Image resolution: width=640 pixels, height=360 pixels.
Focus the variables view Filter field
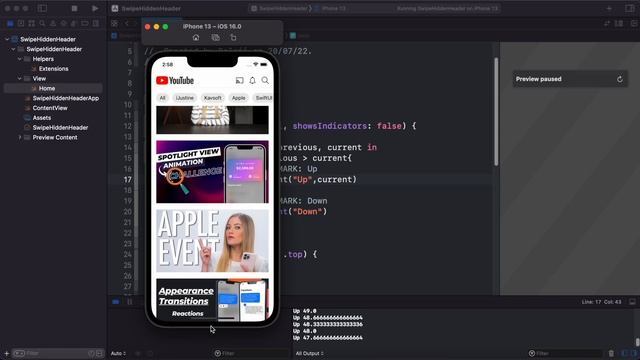[x=251, y=353]
